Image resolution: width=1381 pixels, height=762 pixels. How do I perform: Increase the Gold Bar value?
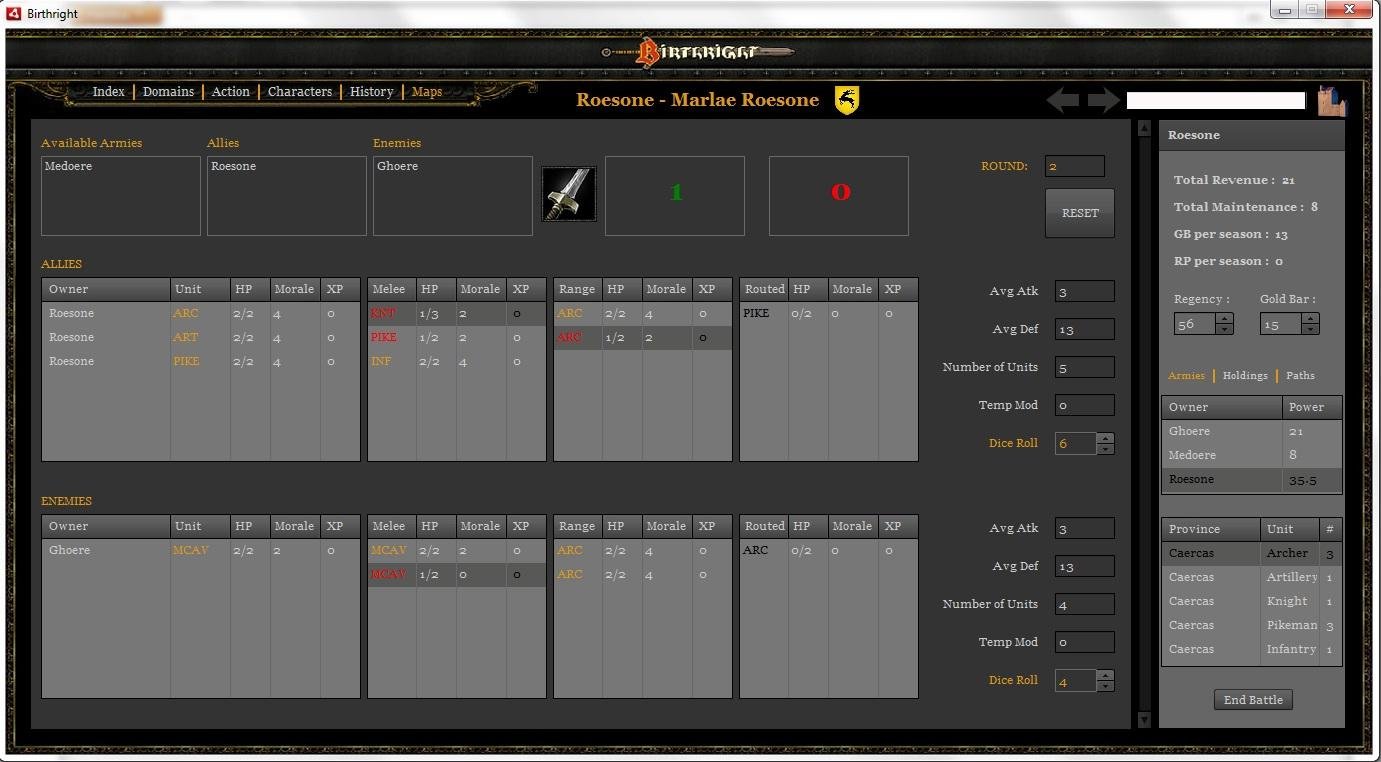click(x=1310, y=319)
